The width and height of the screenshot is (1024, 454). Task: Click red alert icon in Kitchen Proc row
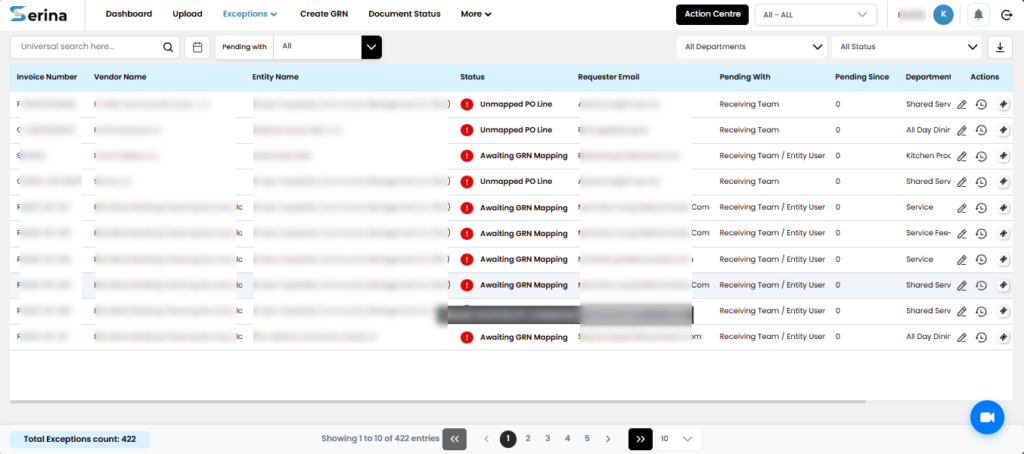(x=466, y=156)
